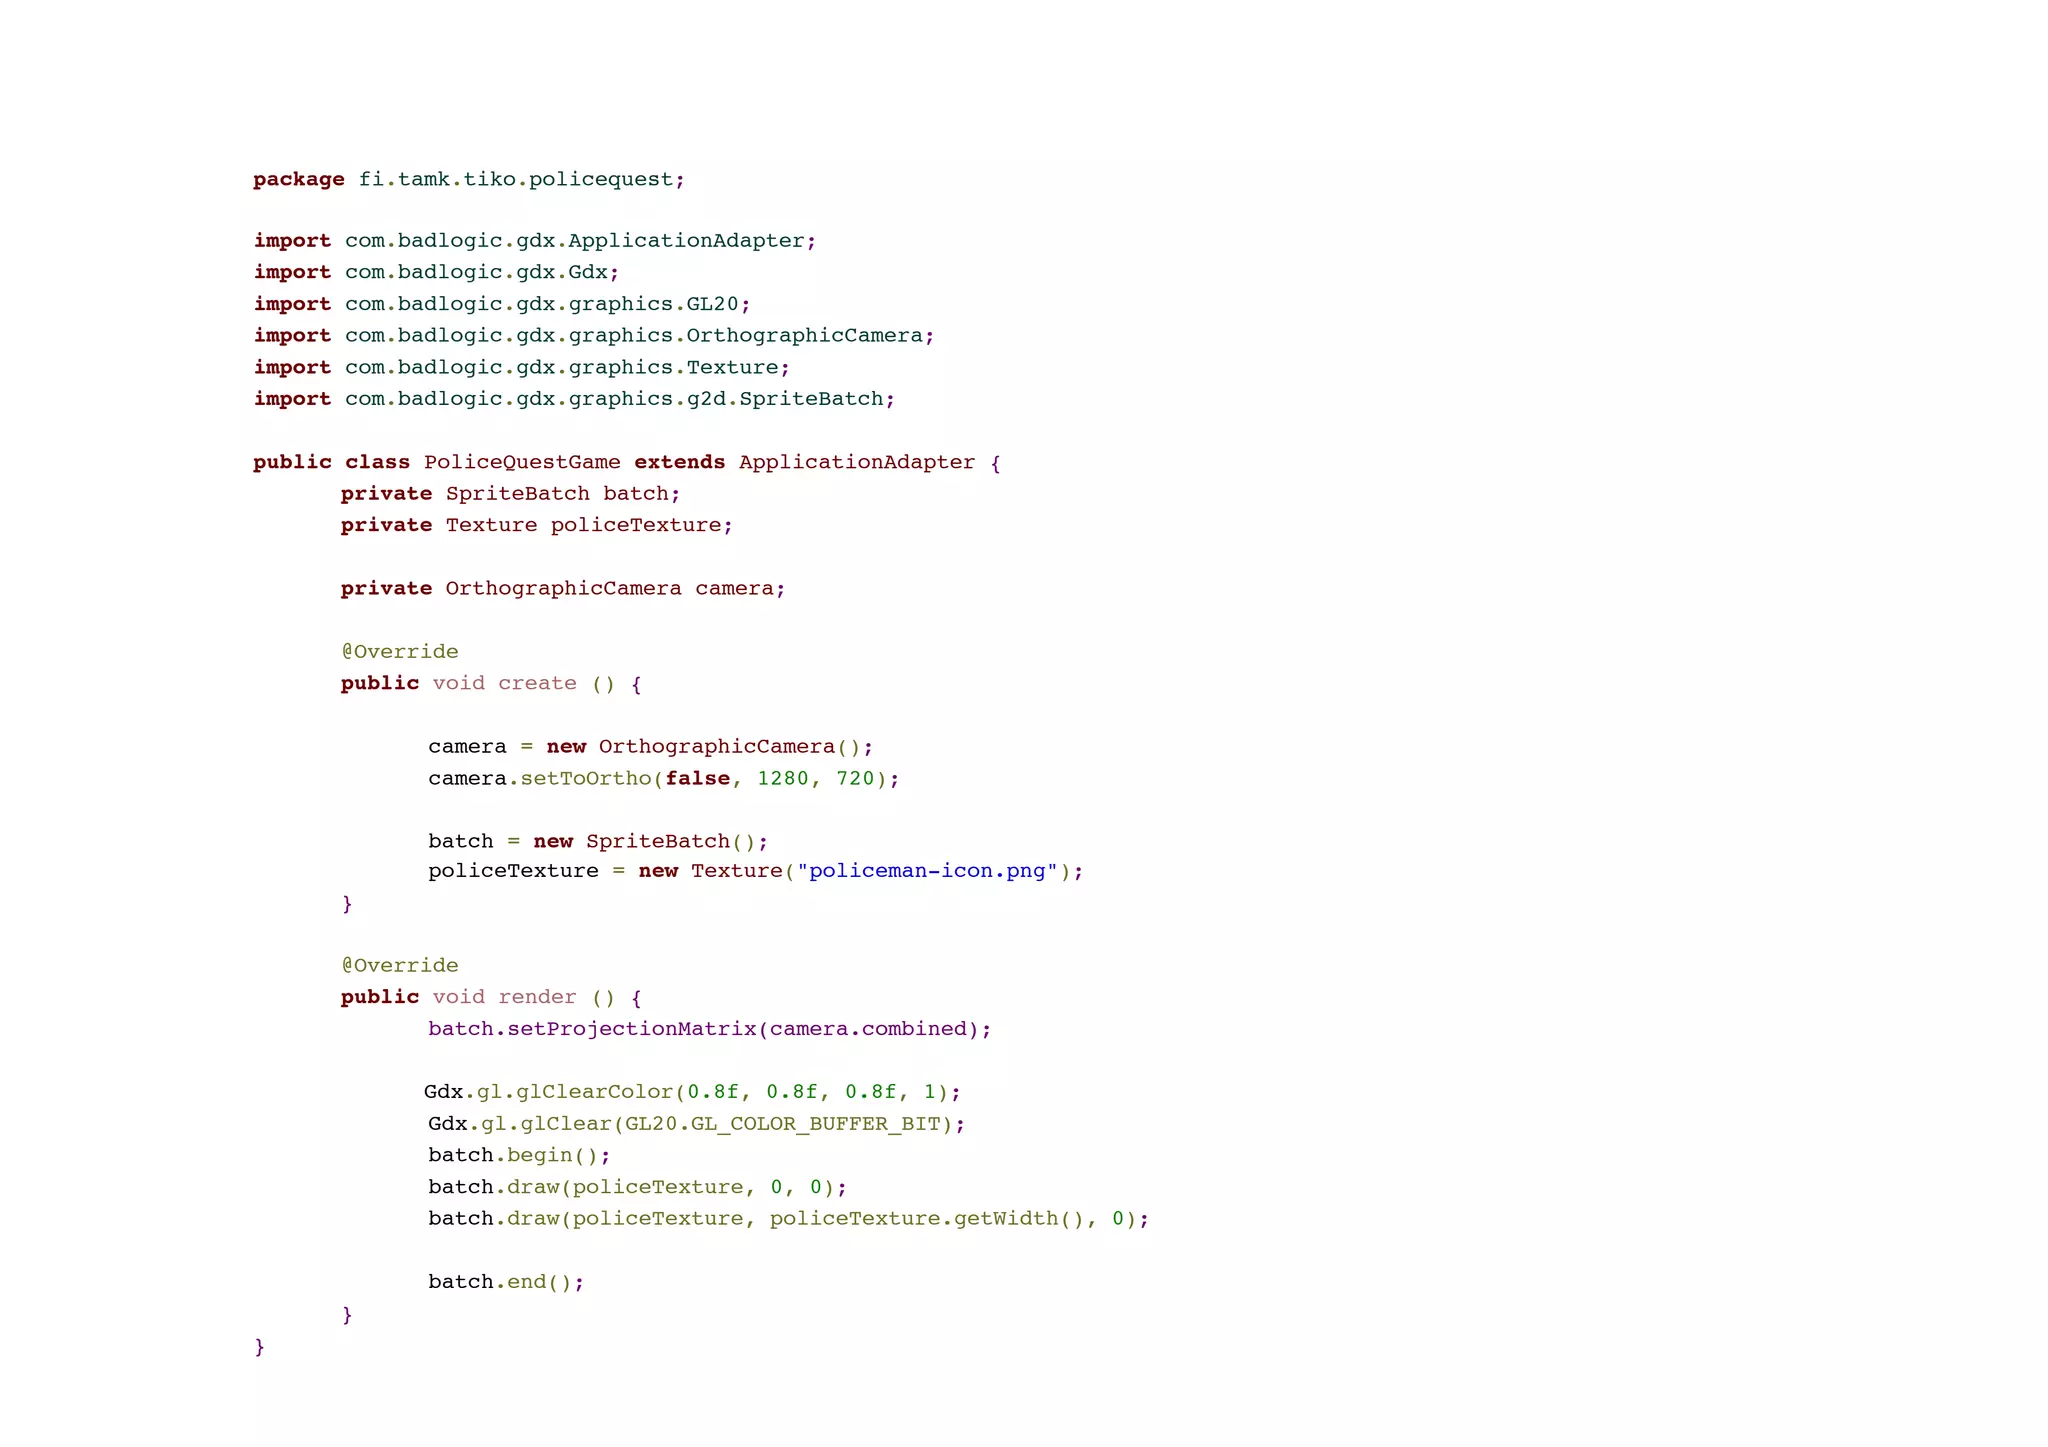Click the private Texture policeTexture field
The height and width of the screenshot is (1447, 2048).
[537, 525]
